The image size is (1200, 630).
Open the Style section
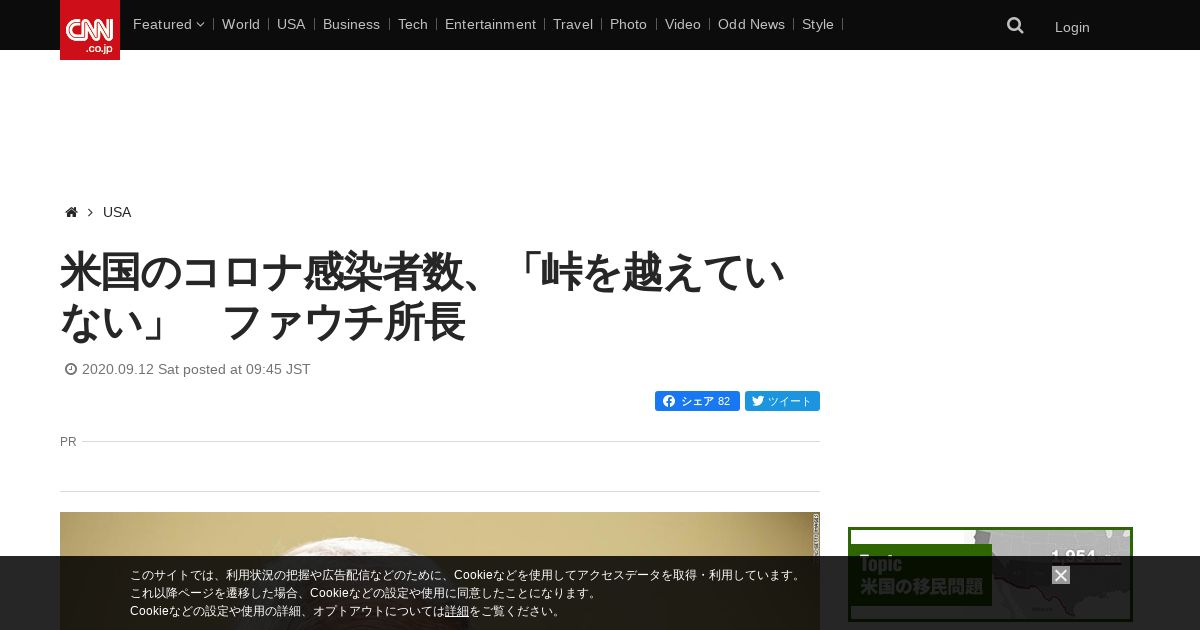point(818,24)
